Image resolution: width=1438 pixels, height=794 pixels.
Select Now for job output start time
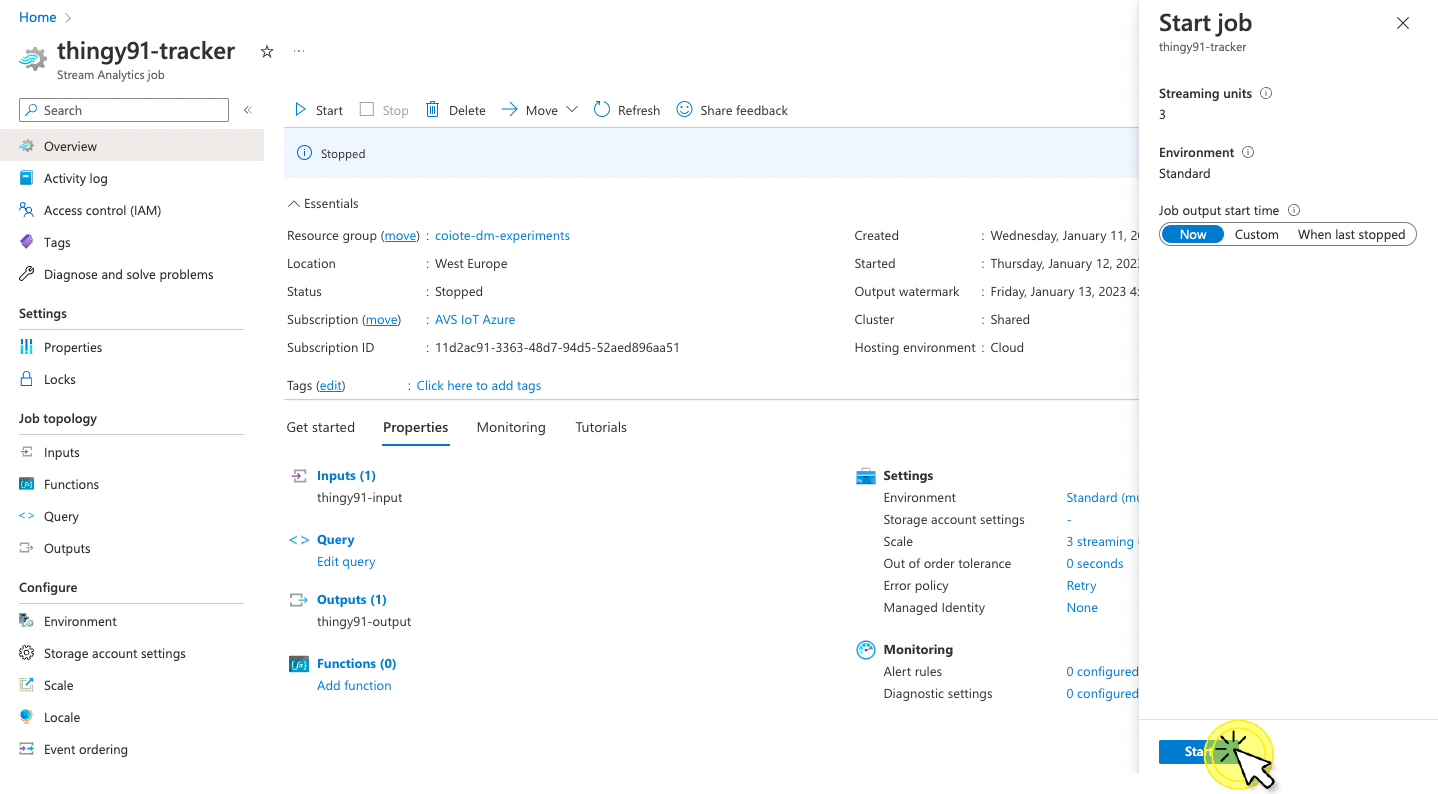pos(1193,234)
